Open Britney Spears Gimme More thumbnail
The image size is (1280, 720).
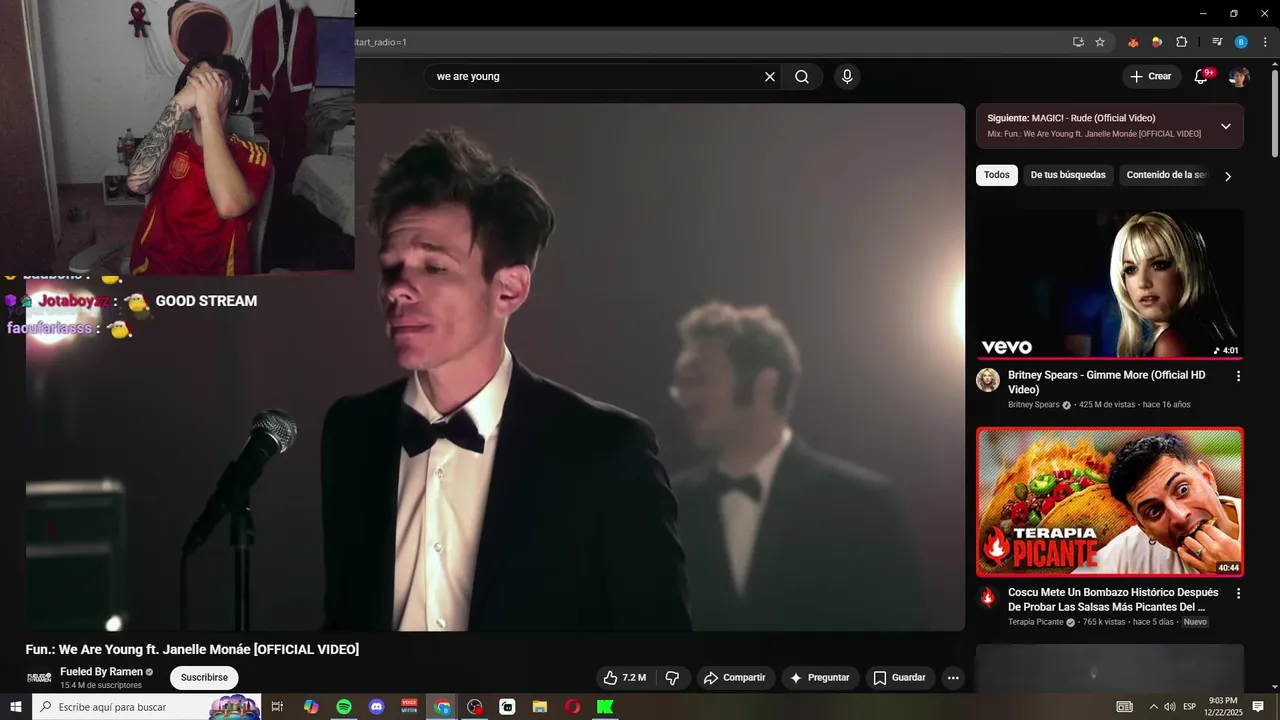pyautogui.click(x=1110, y=283)
